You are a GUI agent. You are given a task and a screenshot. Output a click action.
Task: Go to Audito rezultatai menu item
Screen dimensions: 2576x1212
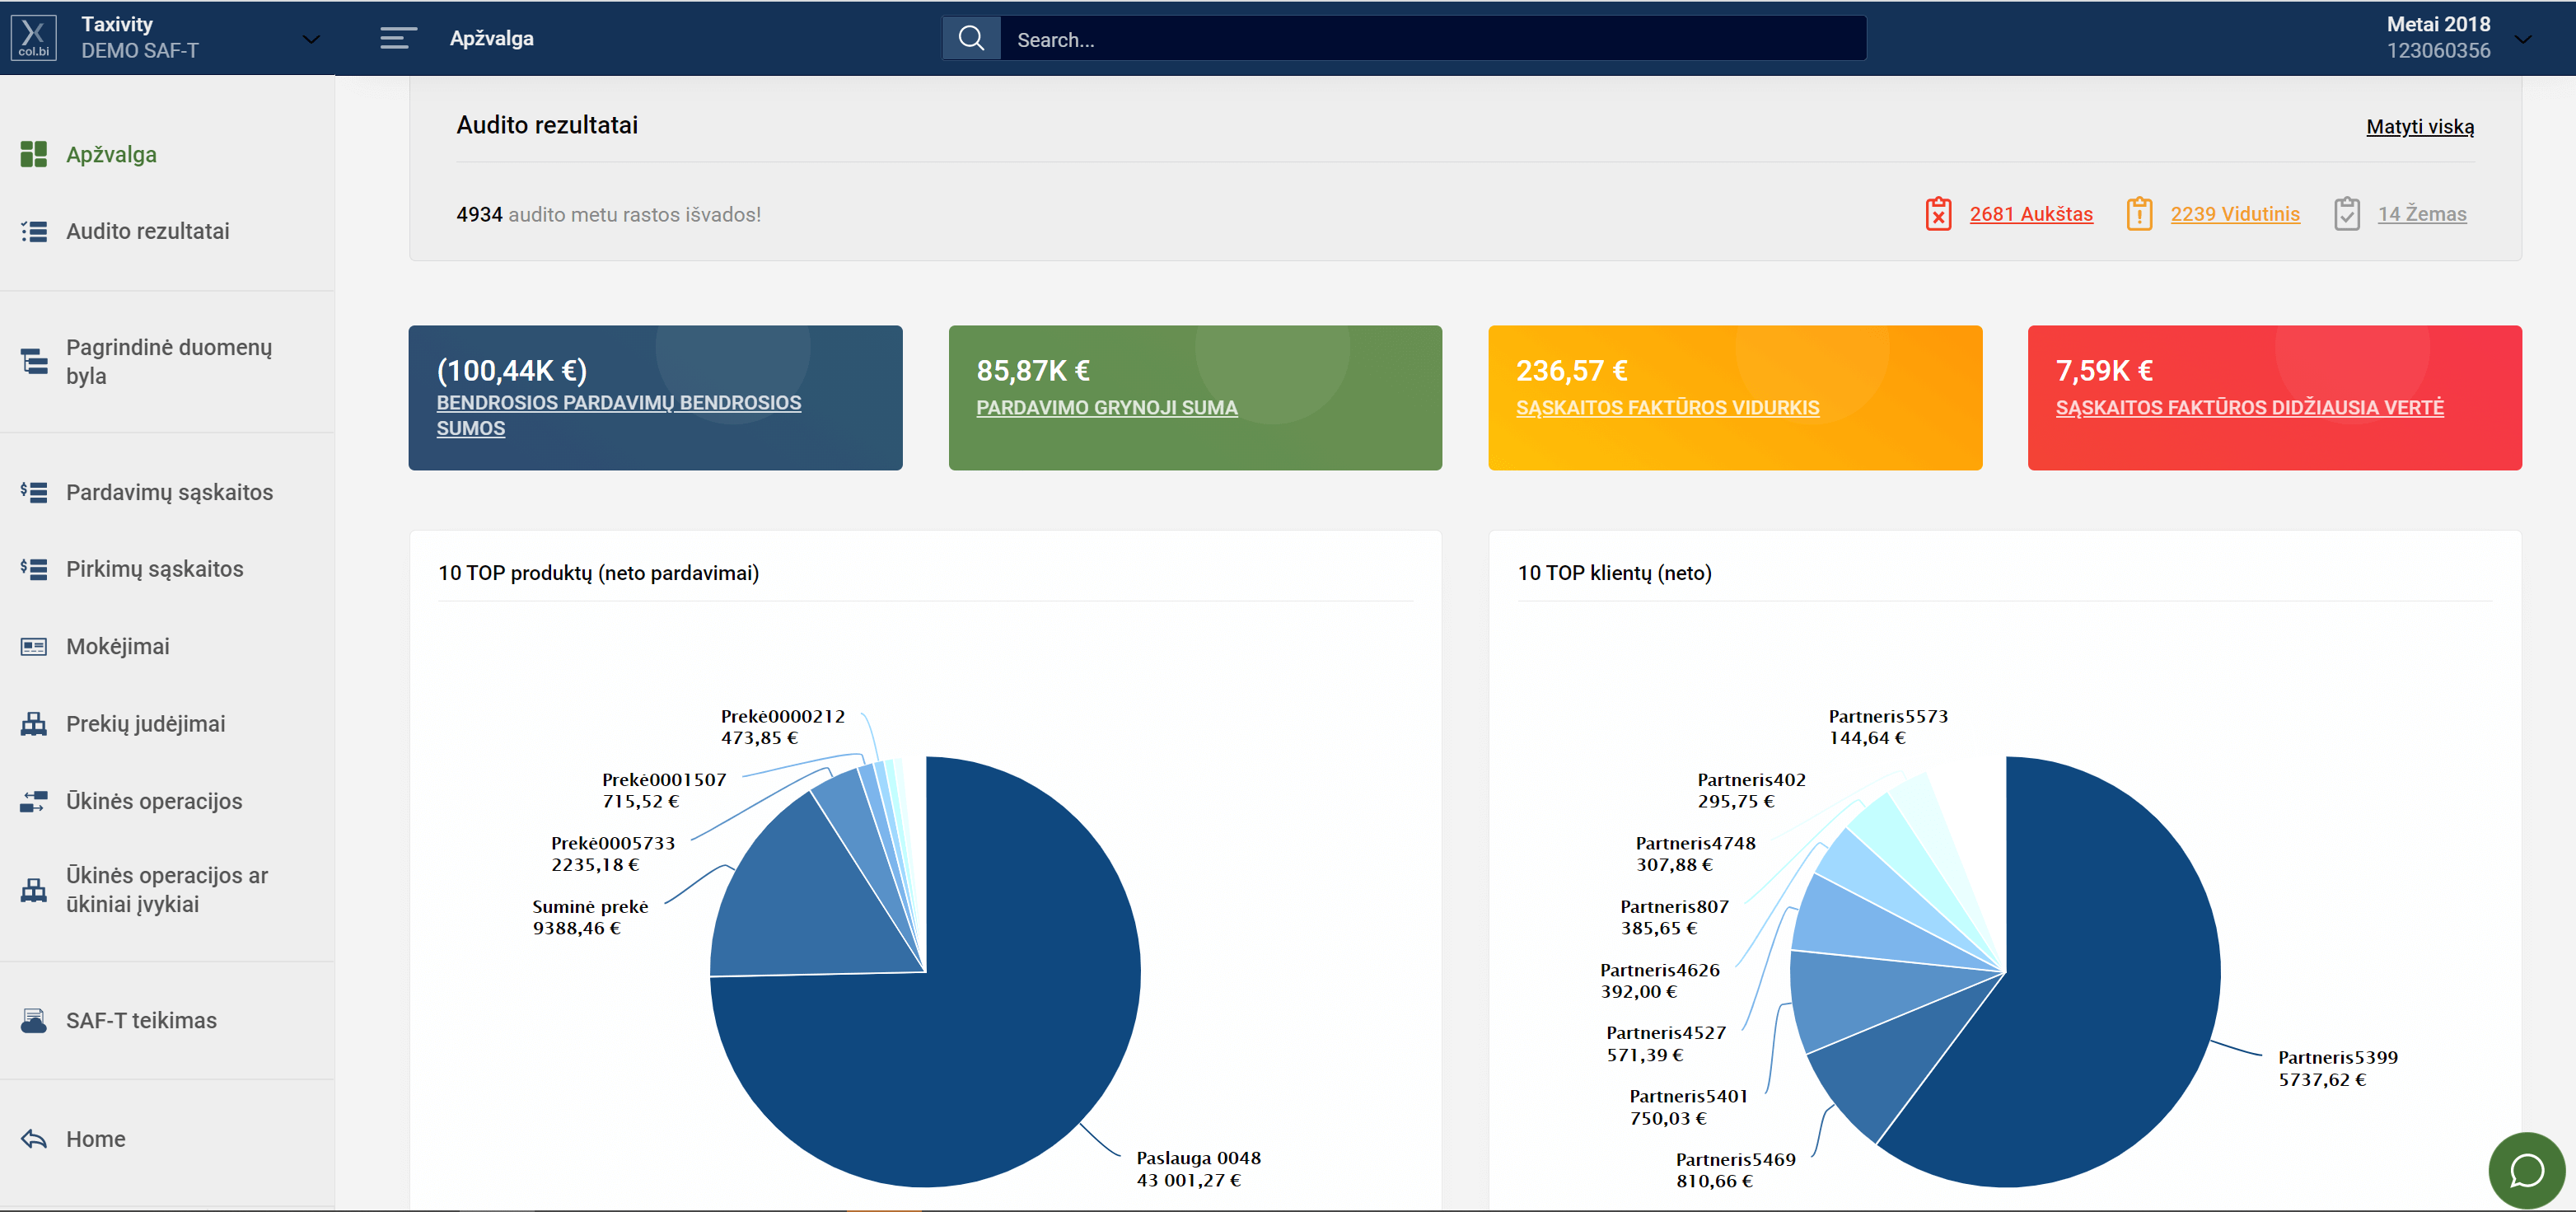147,231
